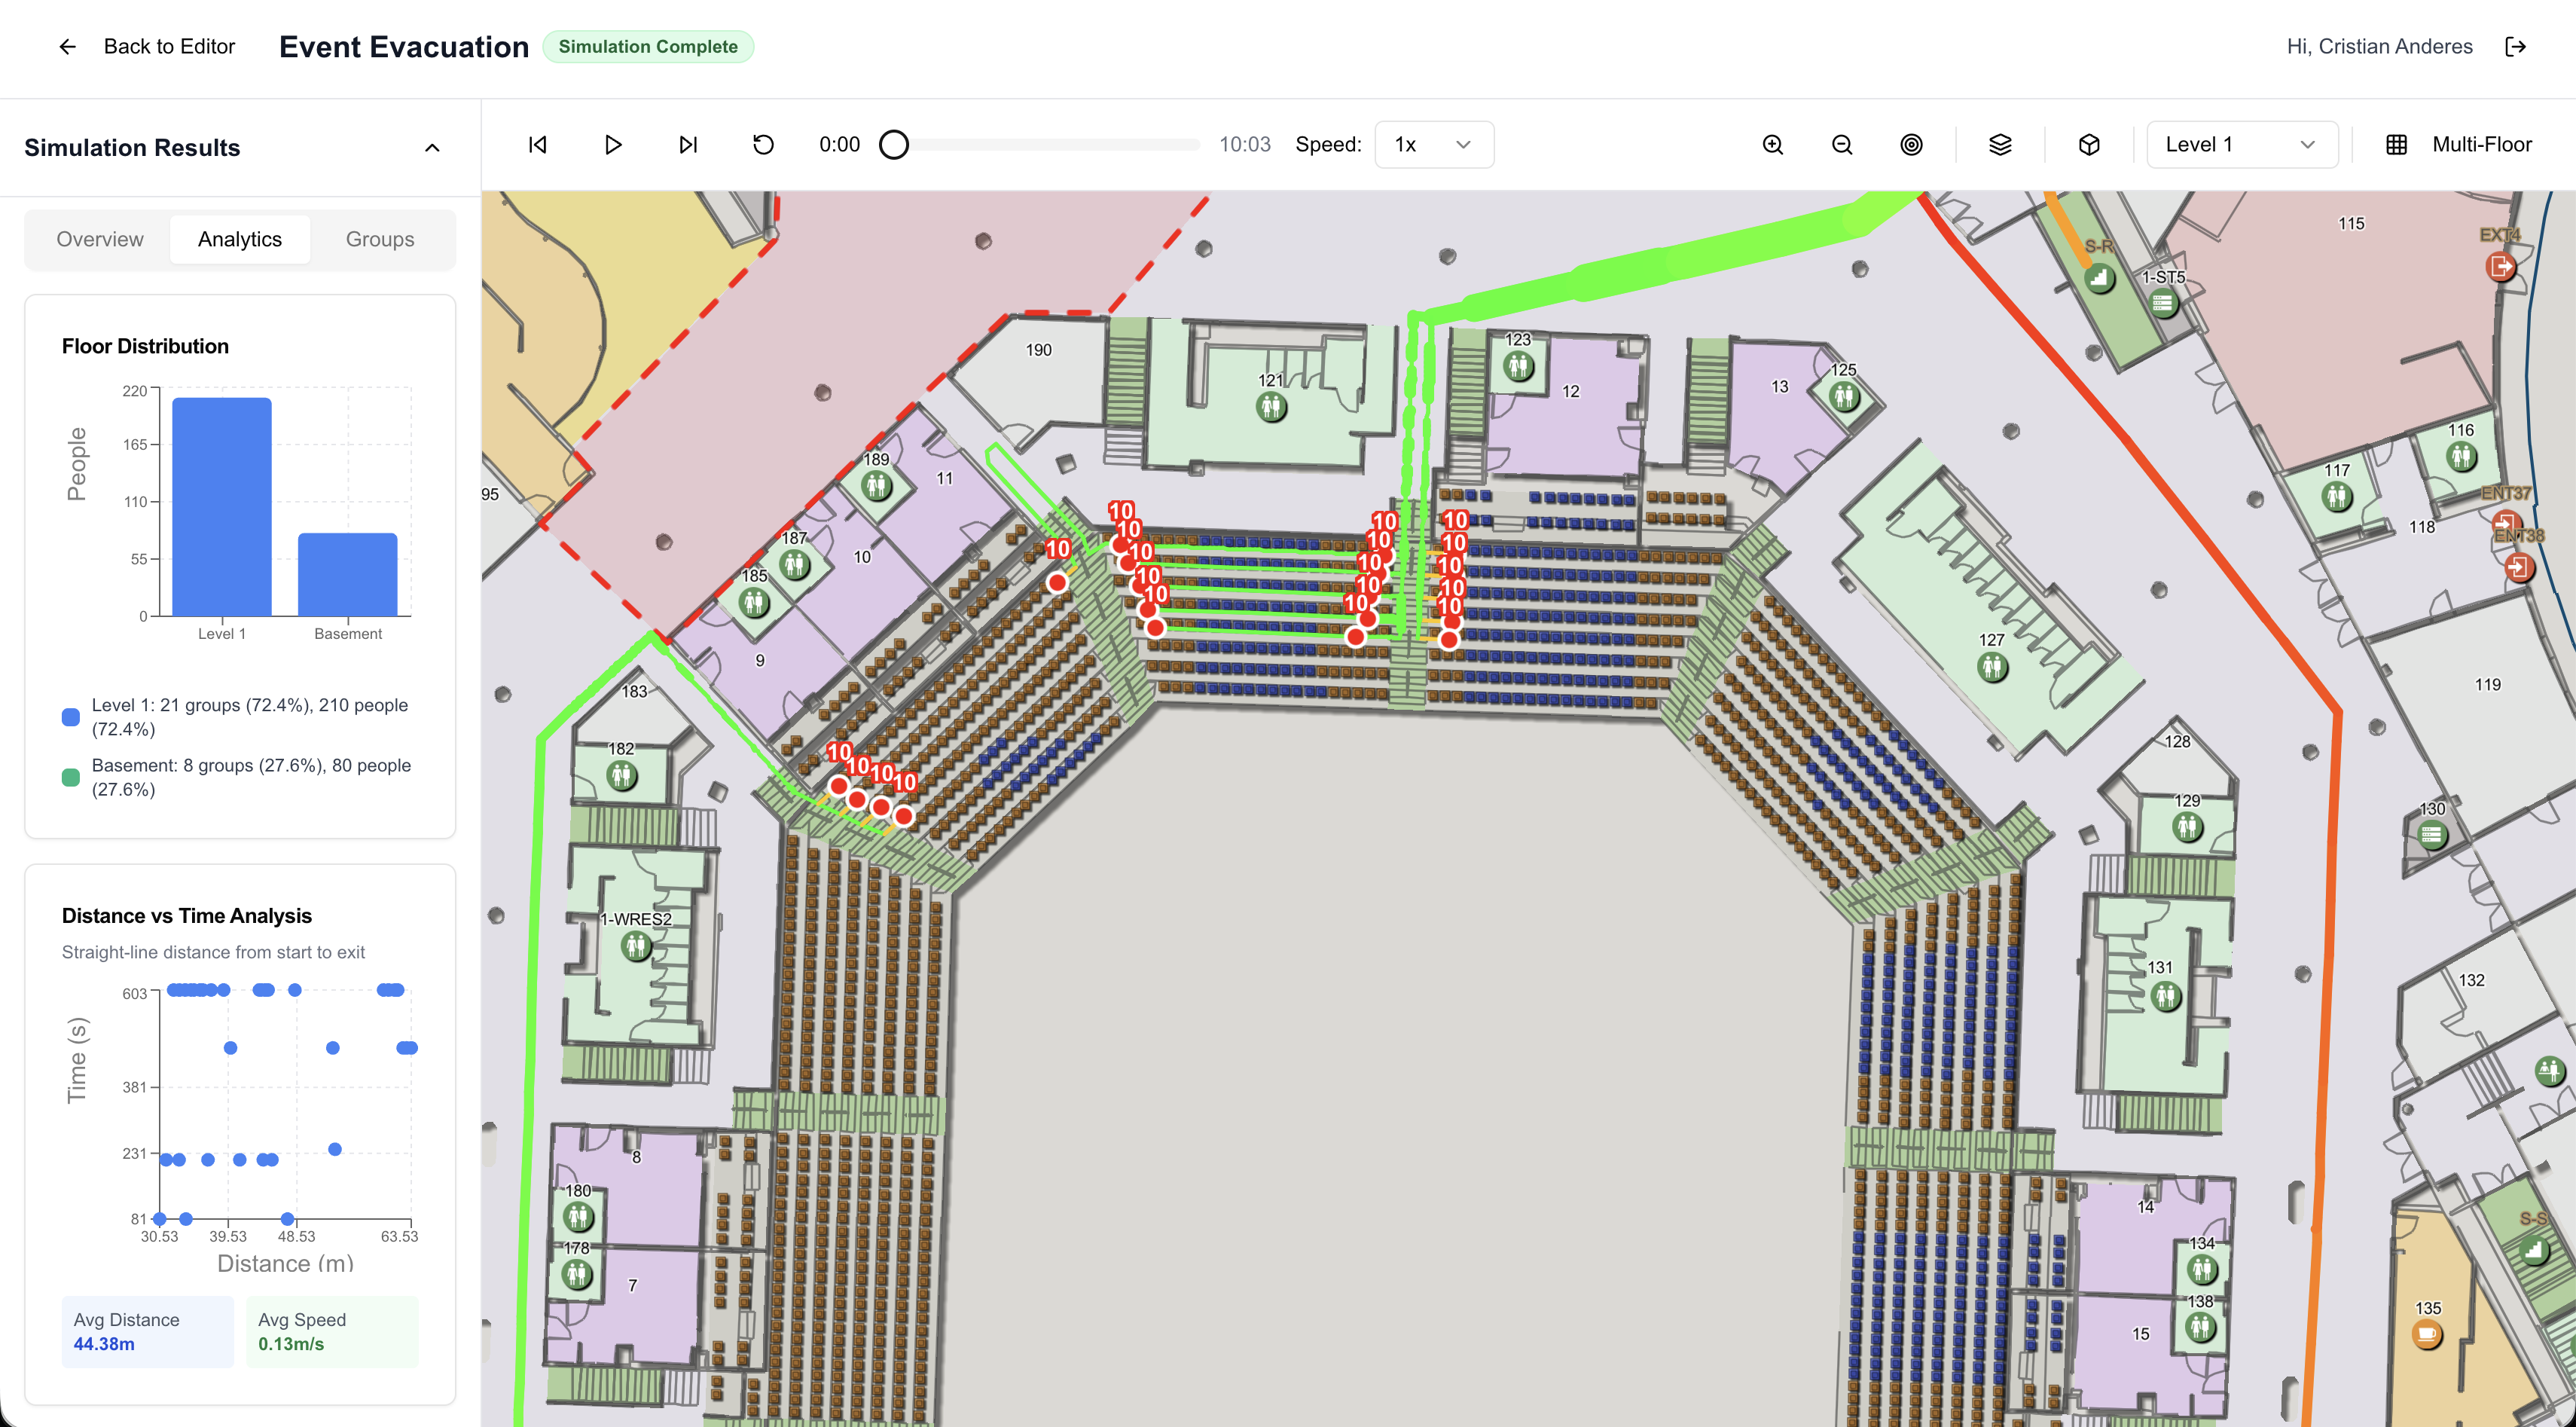This screenshot has width=2576, height=1427.
Task: Click the 1-ST5 marker icon
Action: [x=2163, y=302]
